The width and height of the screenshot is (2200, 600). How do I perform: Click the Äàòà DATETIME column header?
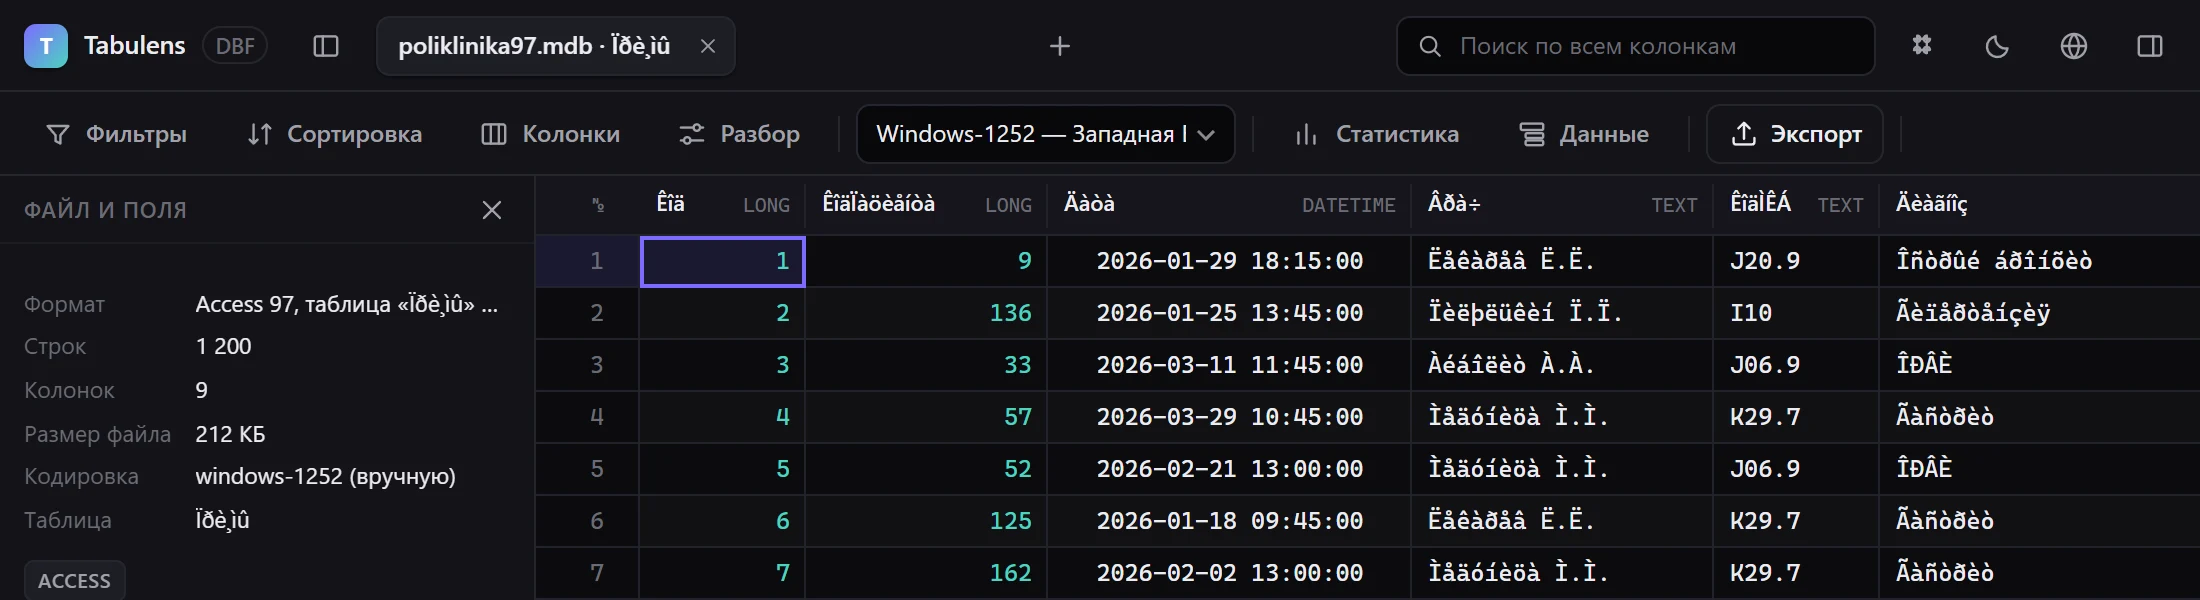pyautogui.click(x=1230, y=204)
